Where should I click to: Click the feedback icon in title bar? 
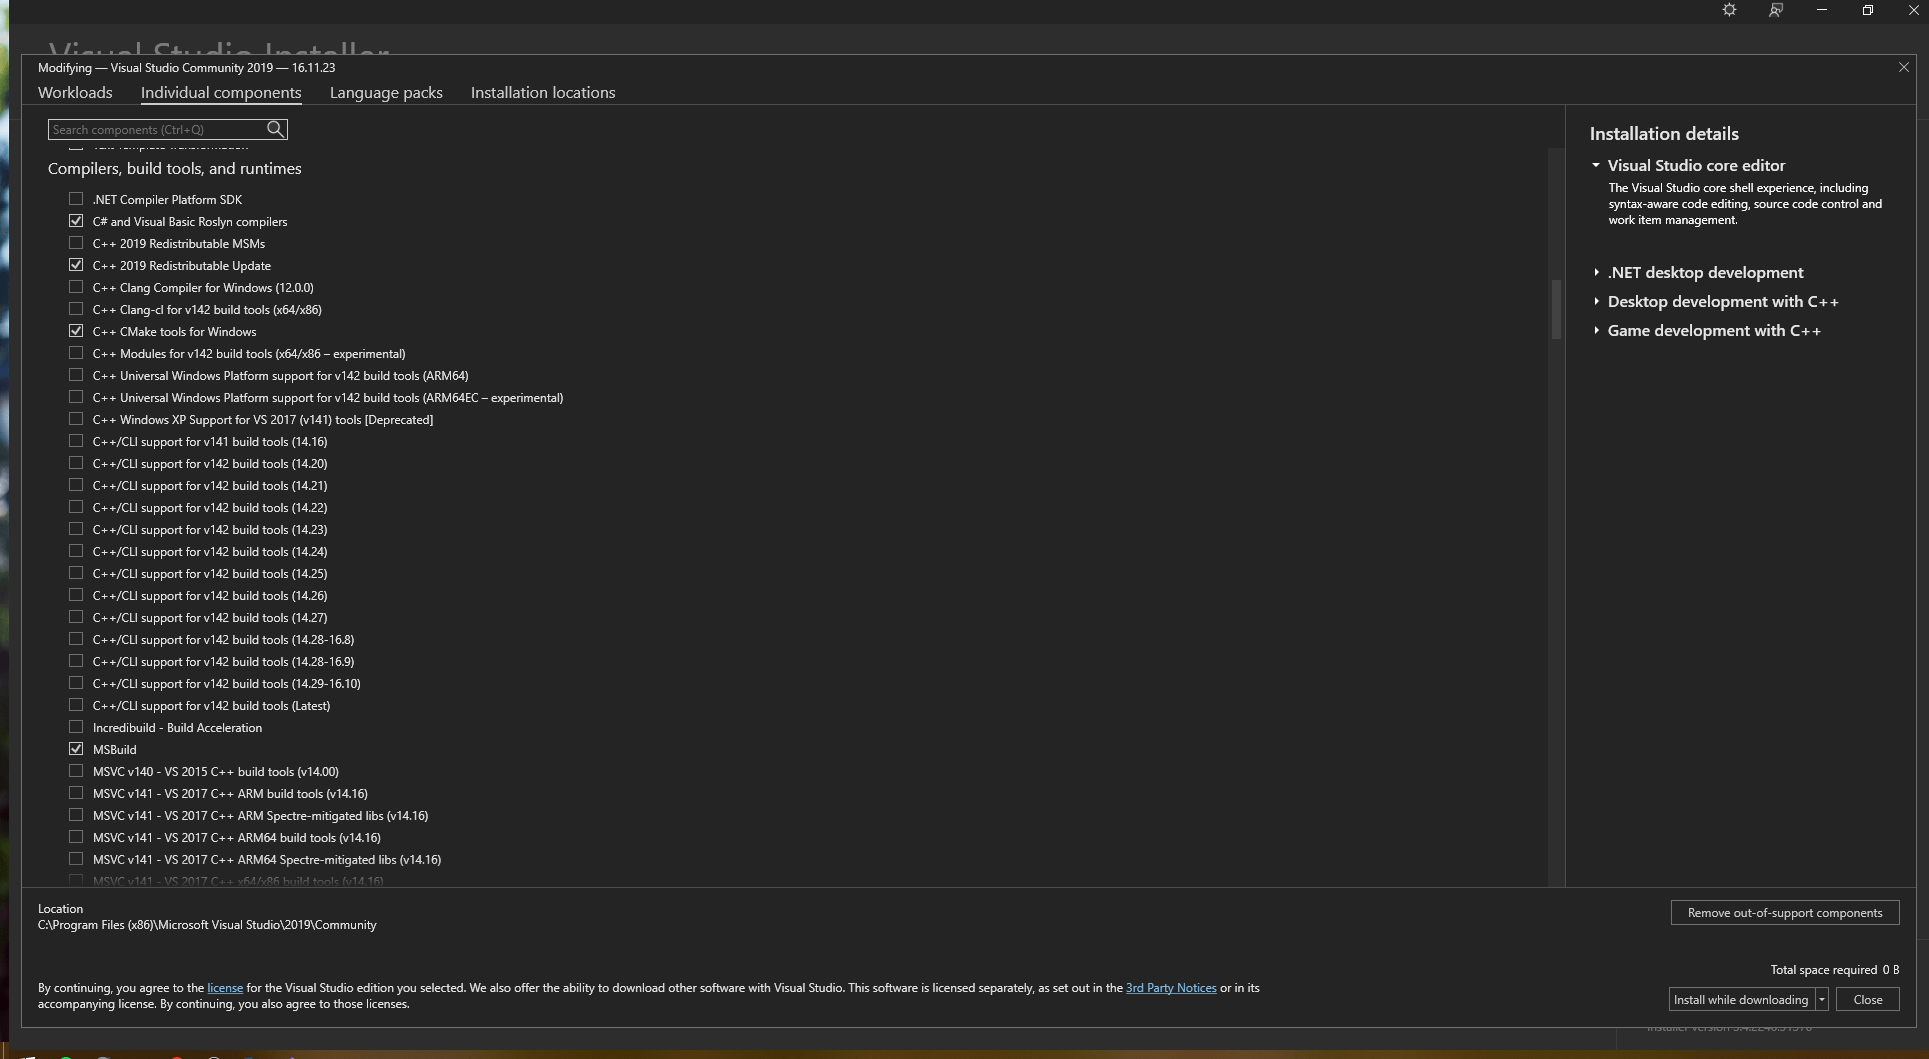pyautogui.click(x=1775, y=10)
